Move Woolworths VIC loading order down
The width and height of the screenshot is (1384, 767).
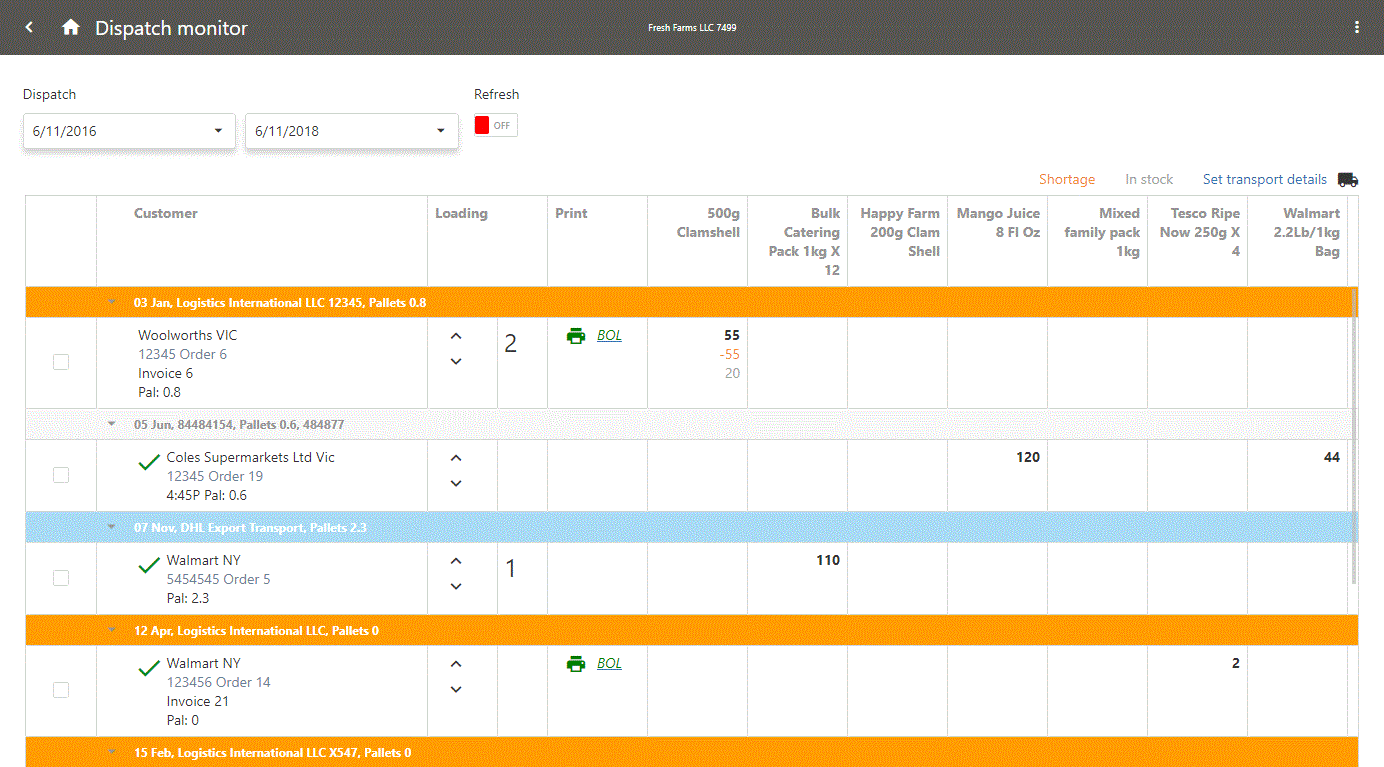click(456, 361)
